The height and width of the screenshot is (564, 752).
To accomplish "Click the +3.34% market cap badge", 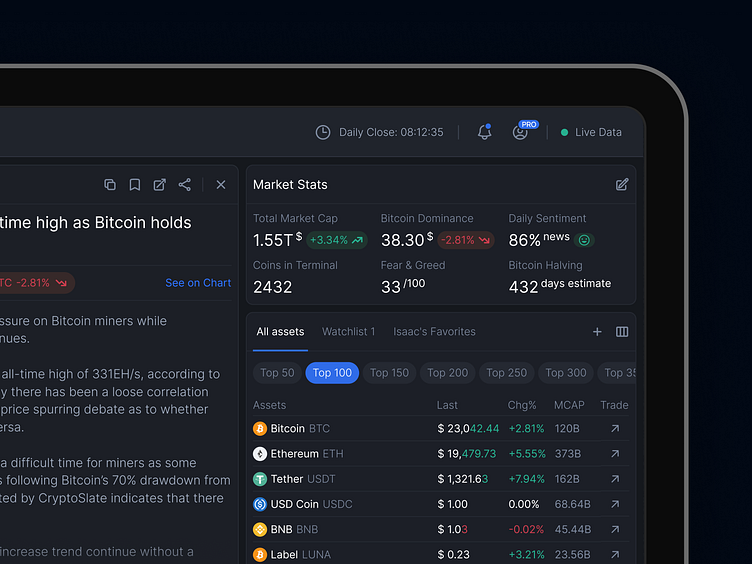I will coord(337,240).
